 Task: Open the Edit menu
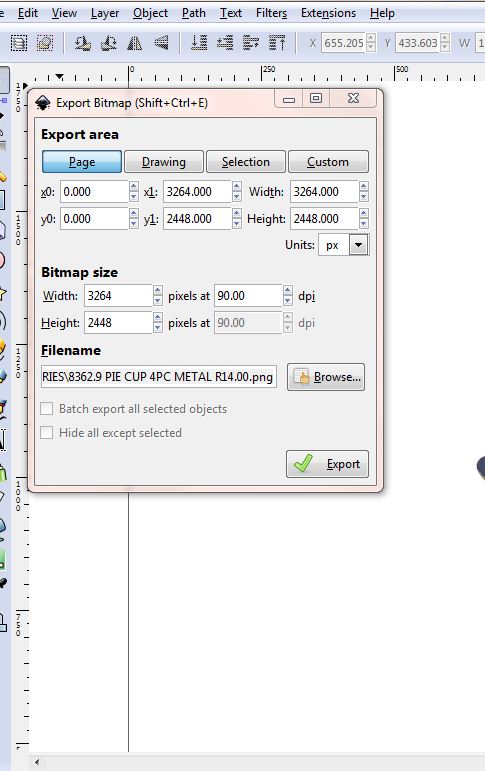tap(28, 13)
